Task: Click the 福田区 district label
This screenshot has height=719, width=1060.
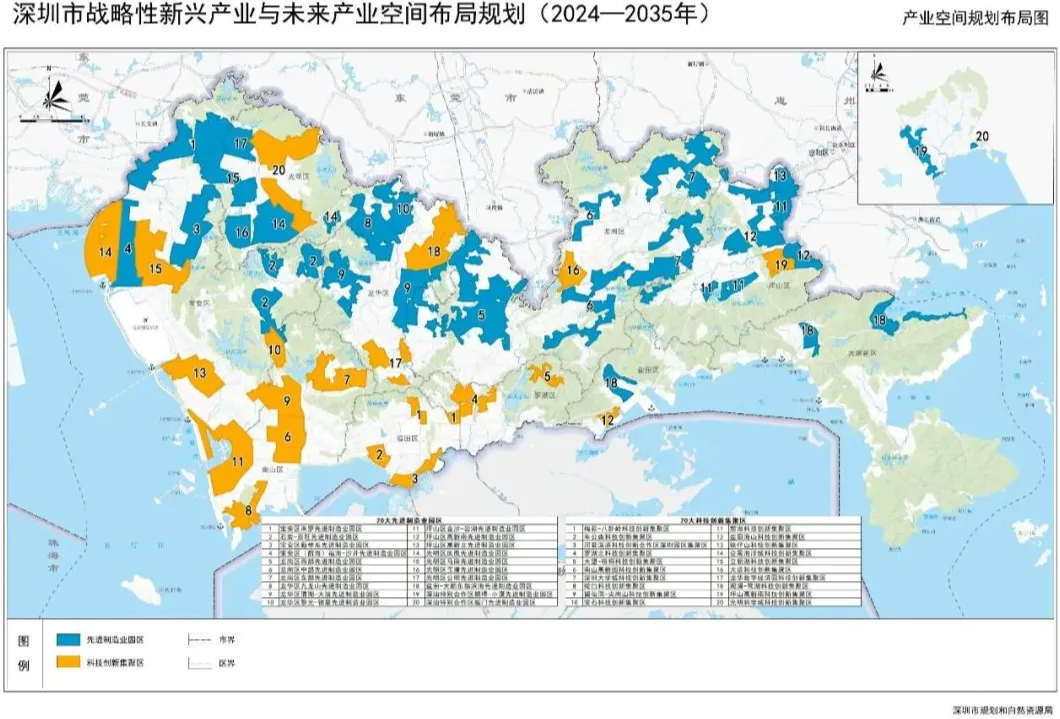Action: (x=410, y=438)
